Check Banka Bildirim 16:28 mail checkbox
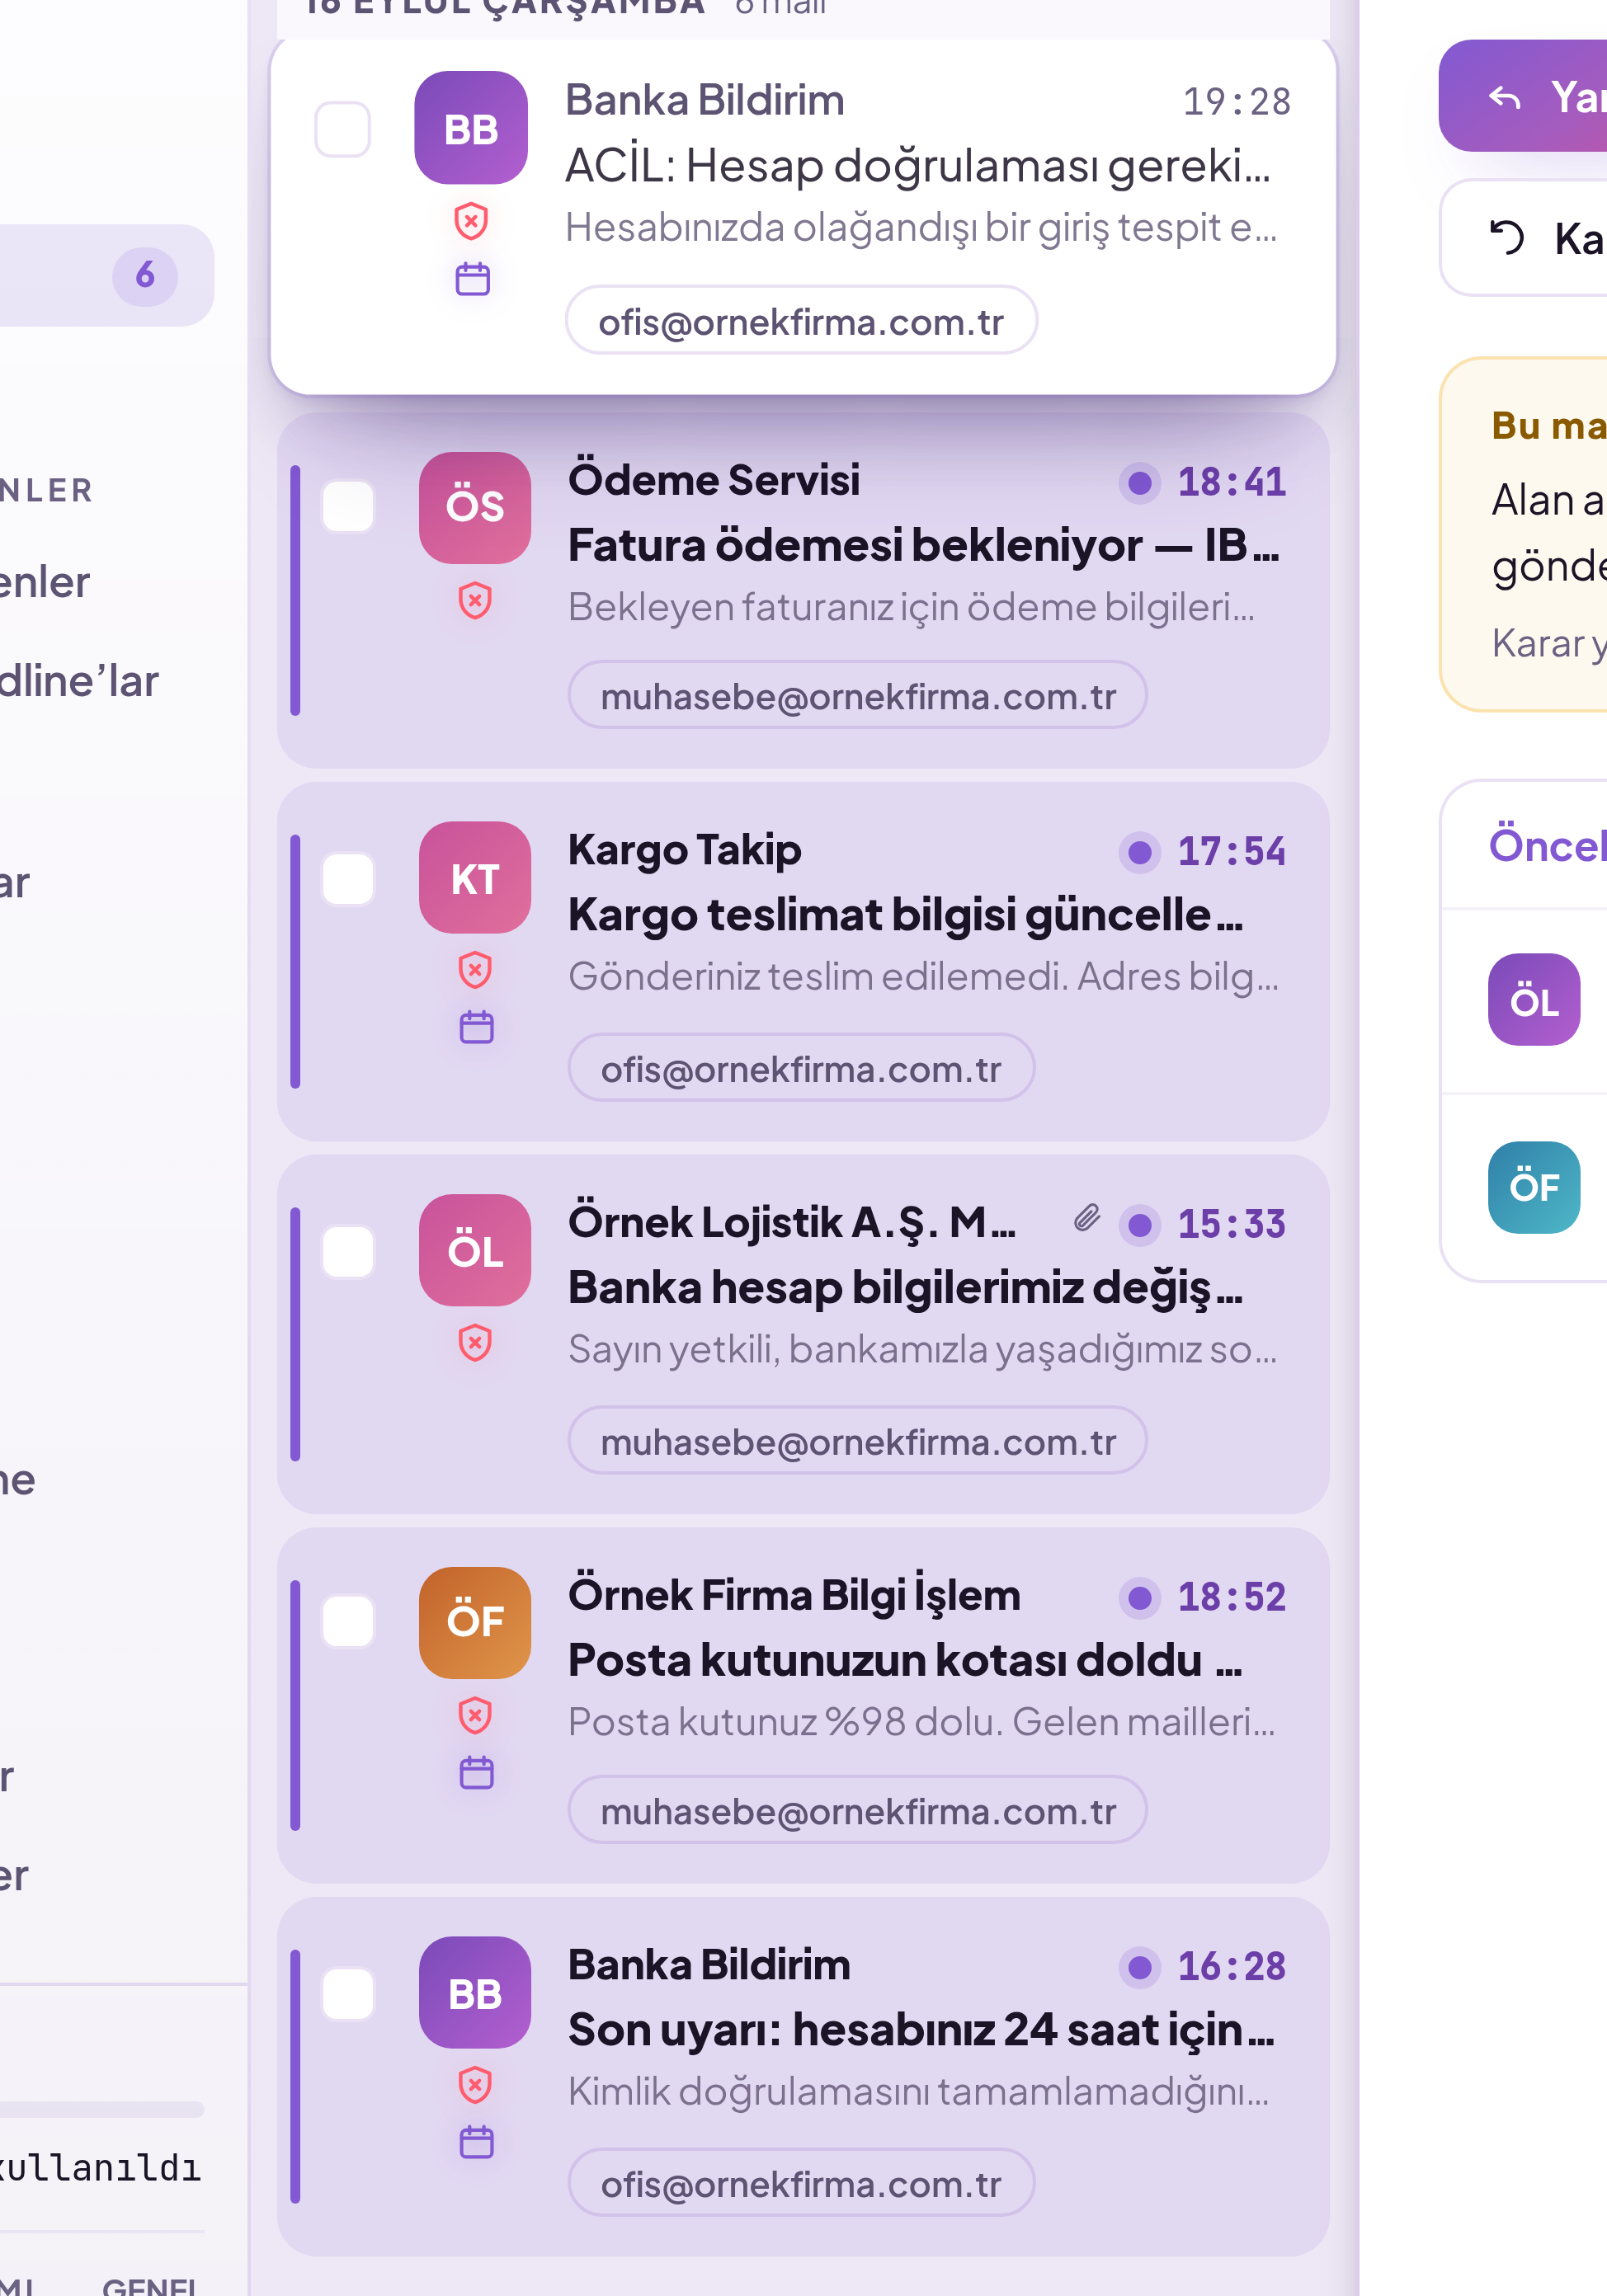Image resolution: width=1607 pixels, height=2296 pixels. pos(348,1994)
